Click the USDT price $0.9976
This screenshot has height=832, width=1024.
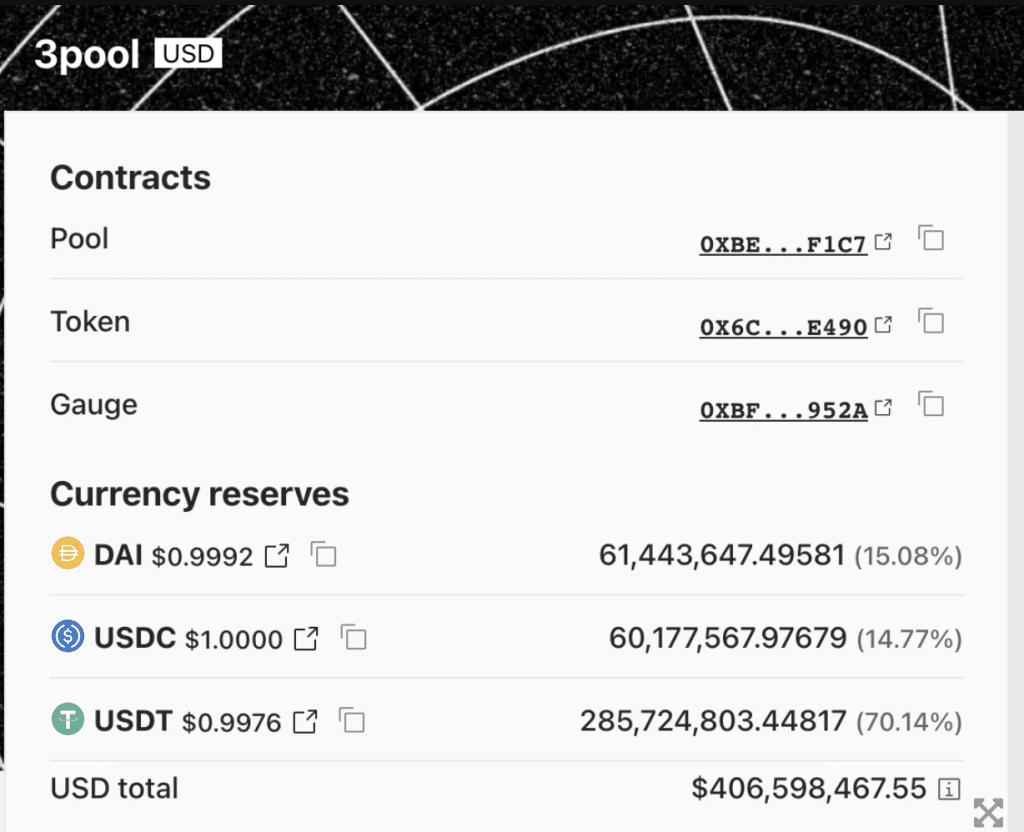[232, 723]
